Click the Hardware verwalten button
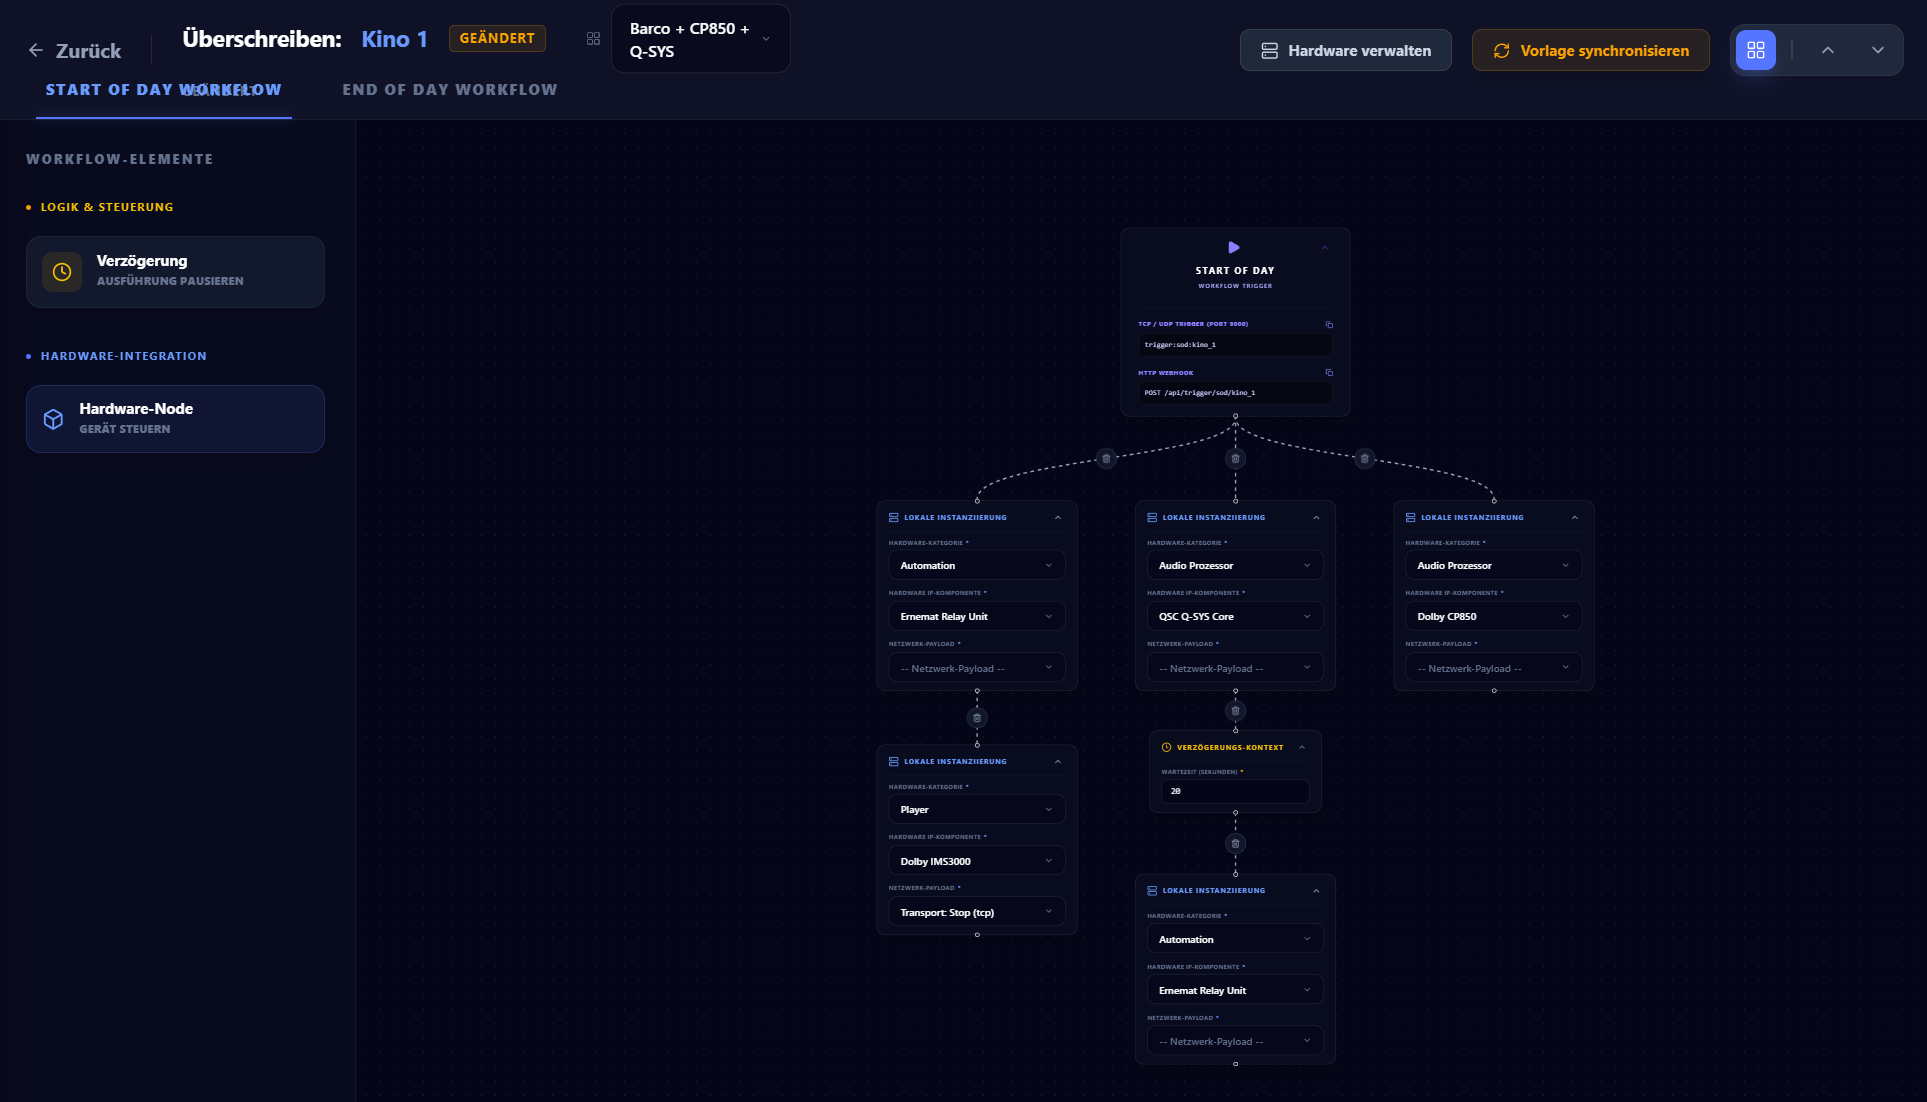 1345,49
